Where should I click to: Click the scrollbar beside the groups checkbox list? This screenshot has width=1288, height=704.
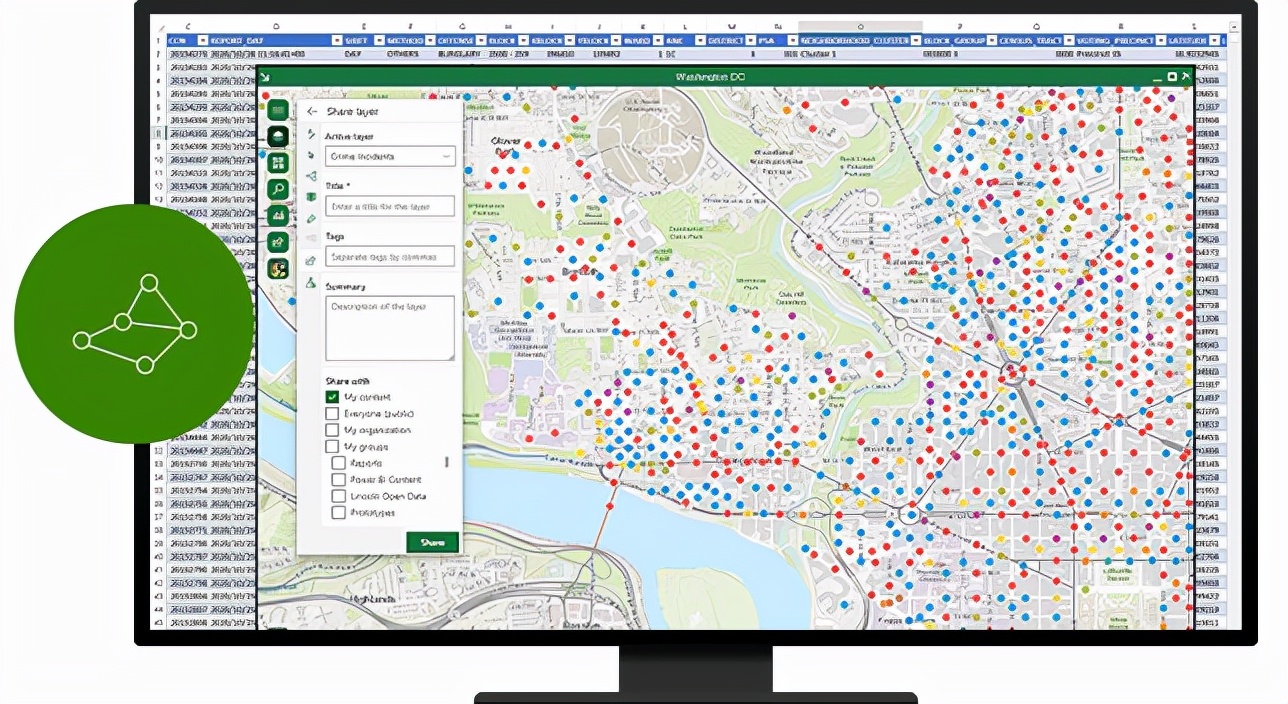coord(447,462)
